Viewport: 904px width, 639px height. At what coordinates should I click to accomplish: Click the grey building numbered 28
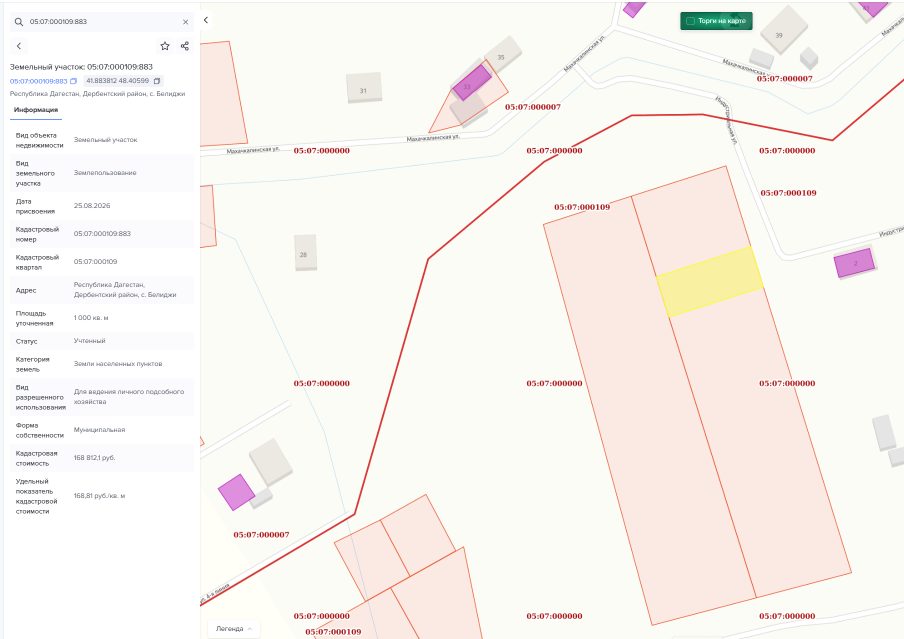[305, 252]
